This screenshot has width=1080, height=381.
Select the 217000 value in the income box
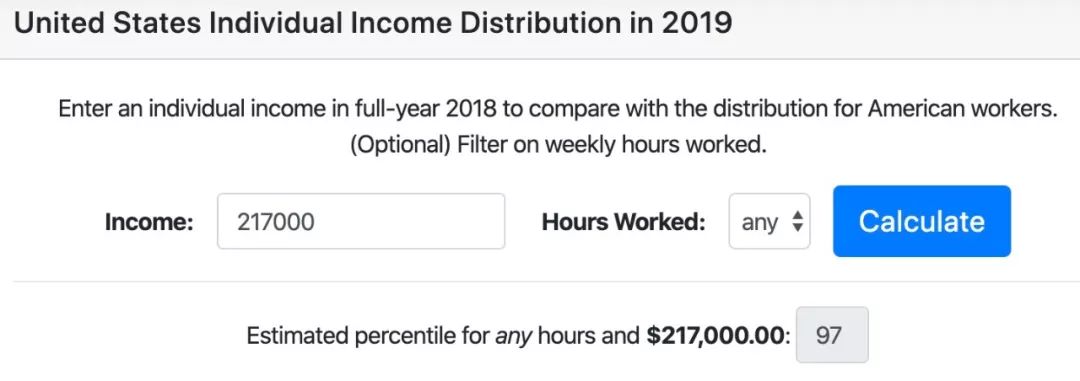(275, 222)
